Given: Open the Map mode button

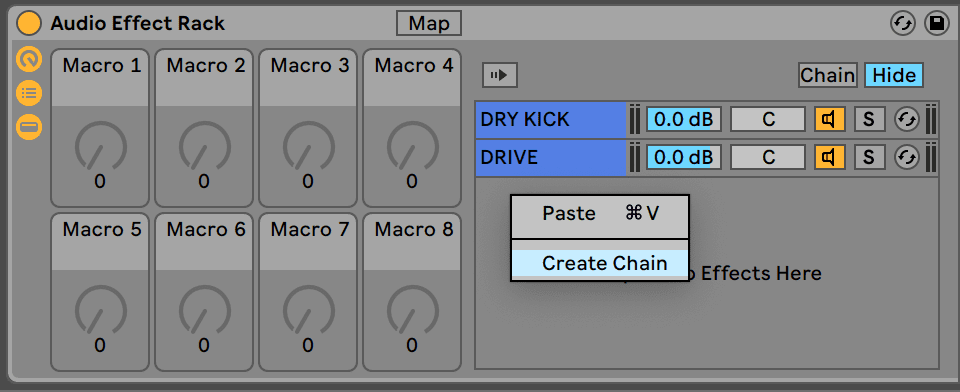Looking at the screenshot, I should pyautogui.click(x=429, y=24).
